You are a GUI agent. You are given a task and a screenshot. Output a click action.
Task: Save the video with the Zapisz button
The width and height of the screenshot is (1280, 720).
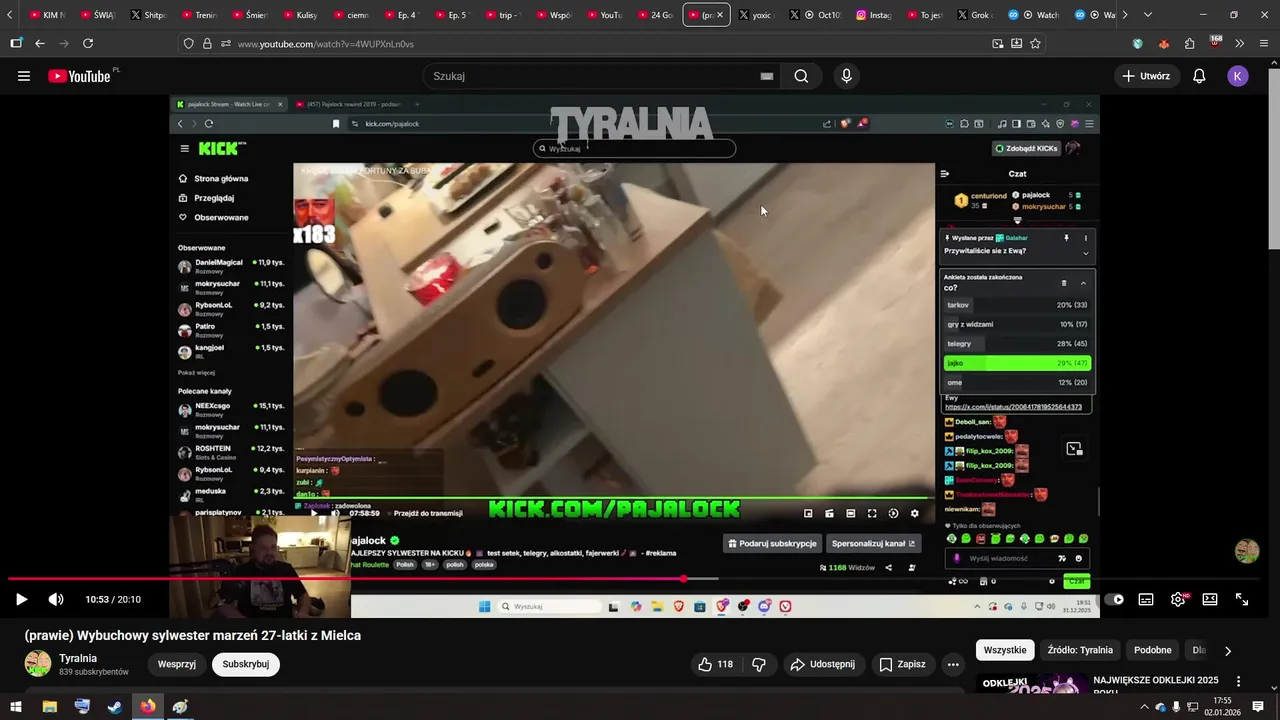(x=902, y=664)
